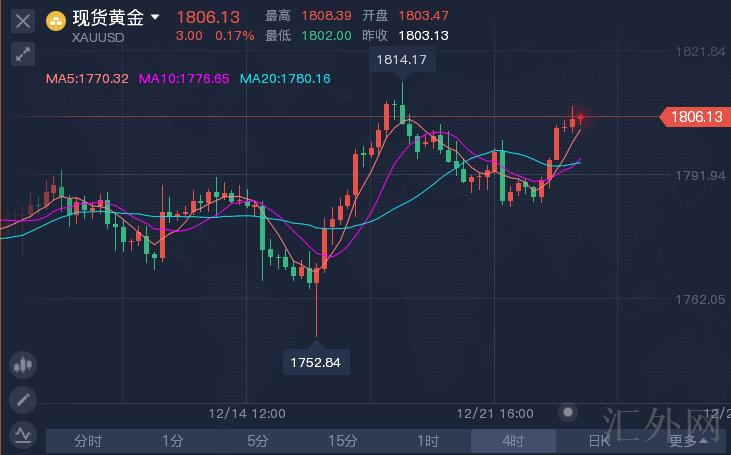Switch to 分时 timeframe tab
The width and height of the screenshot is (731, 455).
point(88,441)
